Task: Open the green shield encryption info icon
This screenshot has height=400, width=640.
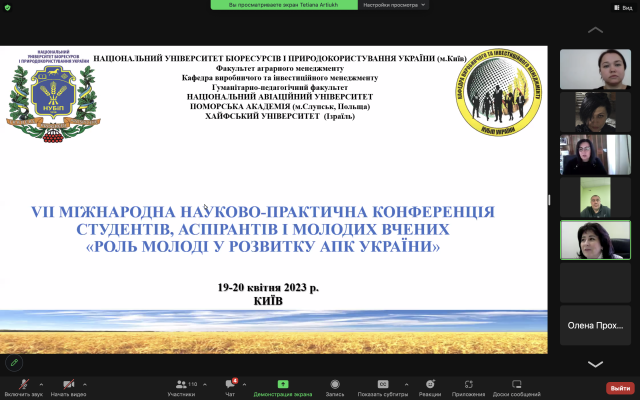Action: click(7, 7)
